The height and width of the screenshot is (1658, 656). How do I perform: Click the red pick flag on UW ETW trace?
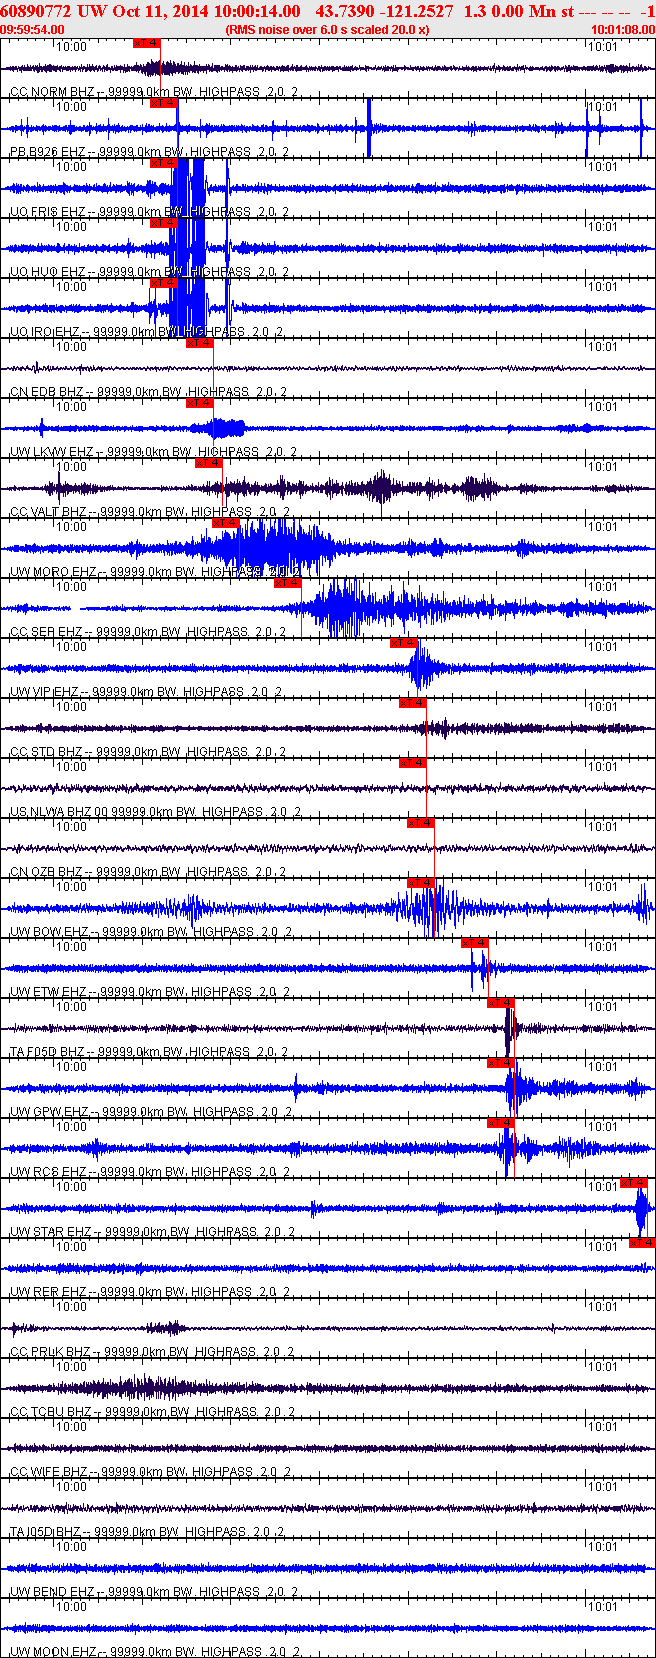point(474,943)
